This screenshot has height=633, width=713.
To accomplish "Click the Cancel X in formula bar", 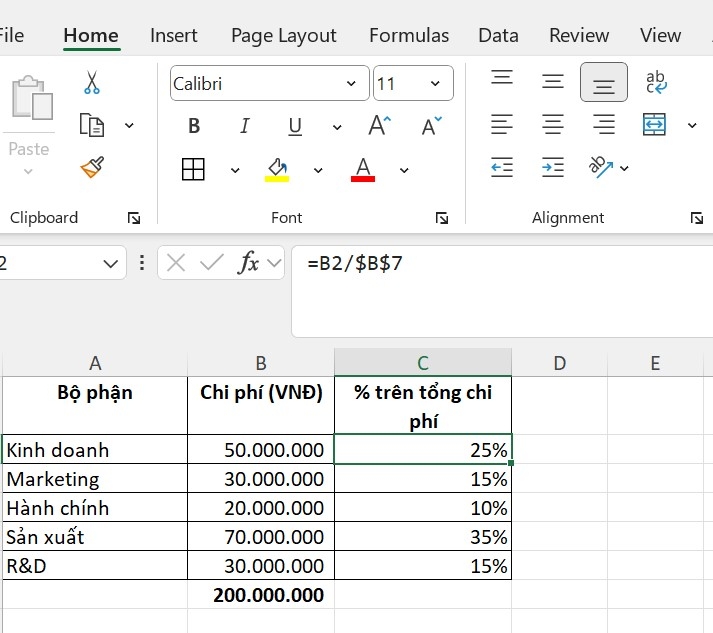I will pos(176,263).
